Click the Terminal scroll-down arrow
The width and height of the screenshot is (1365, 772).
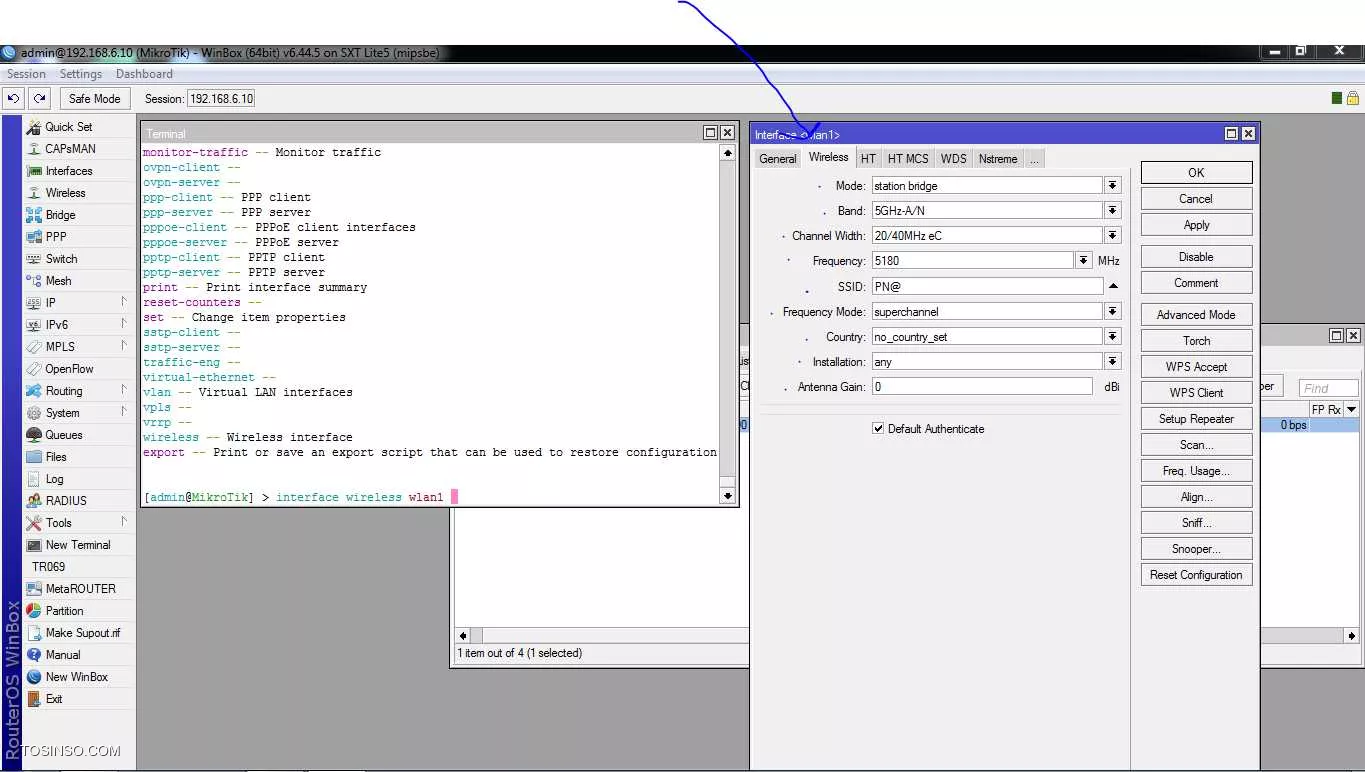[x=727, y=496]
